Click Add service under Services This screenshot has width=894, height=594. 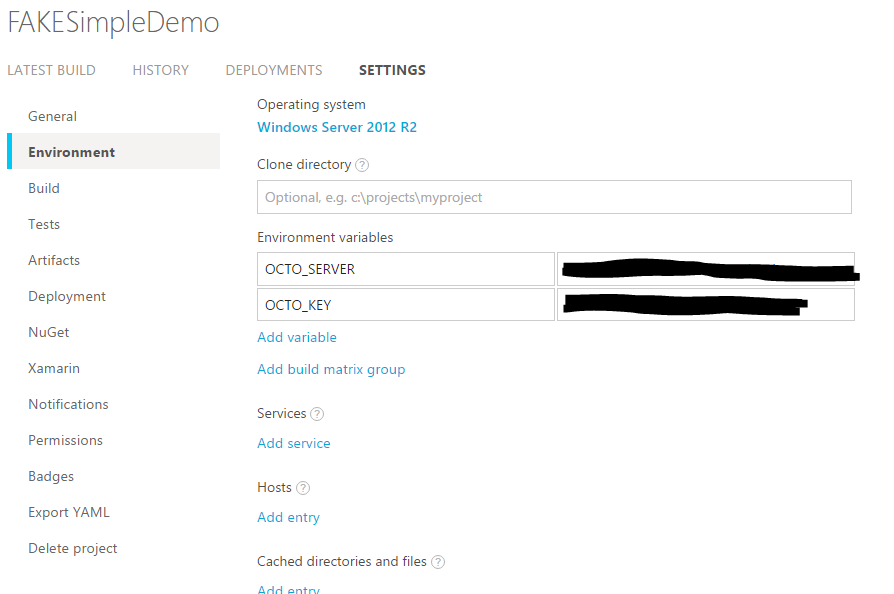click(293, 443)
